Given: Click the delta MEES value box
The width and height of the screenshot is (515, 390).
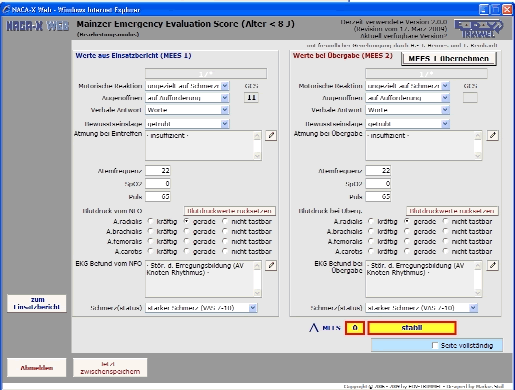Looking at the screenshot, I should click(x=355, y=328).
